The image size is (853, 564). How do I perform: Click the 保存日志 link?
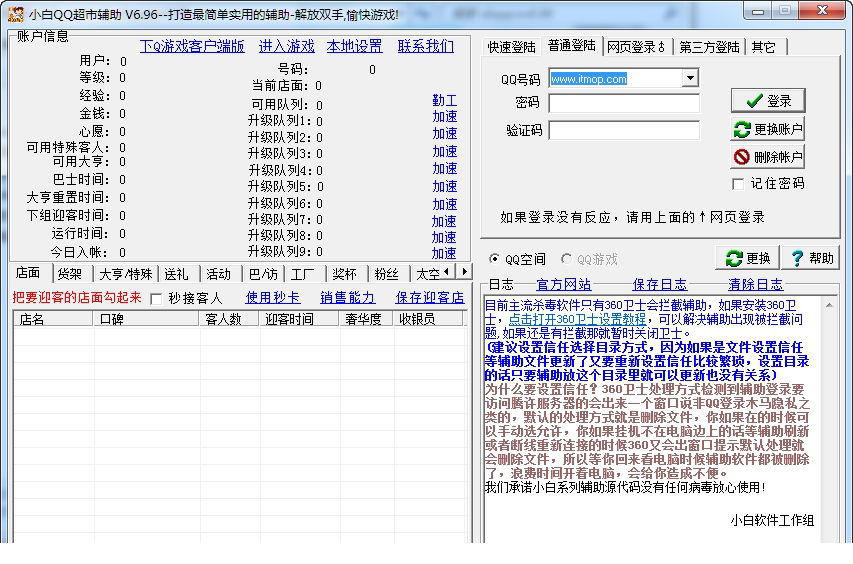tap(660, 284)
